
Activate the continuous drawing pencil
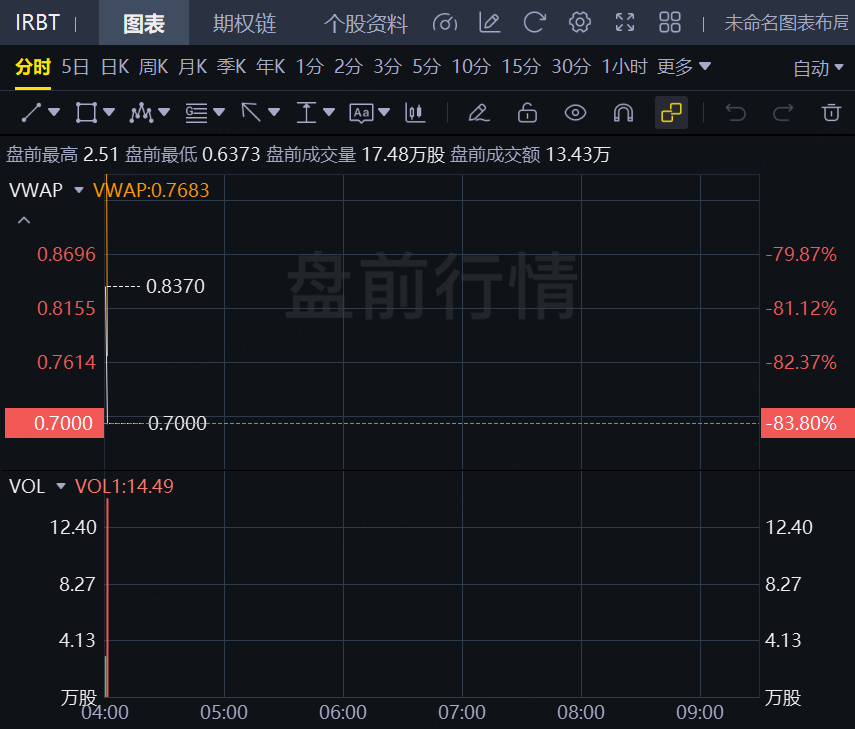tap(479, 113)
